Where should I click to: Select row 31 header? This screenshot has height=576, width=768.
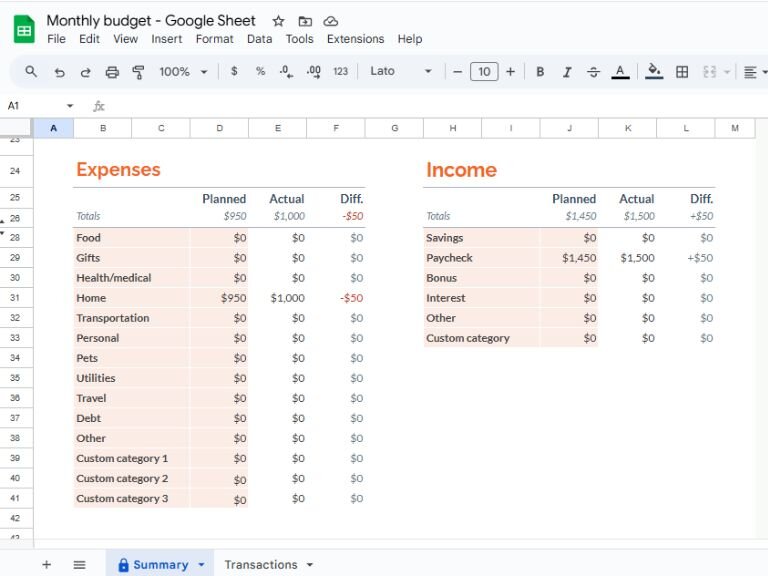pos(16,298)
